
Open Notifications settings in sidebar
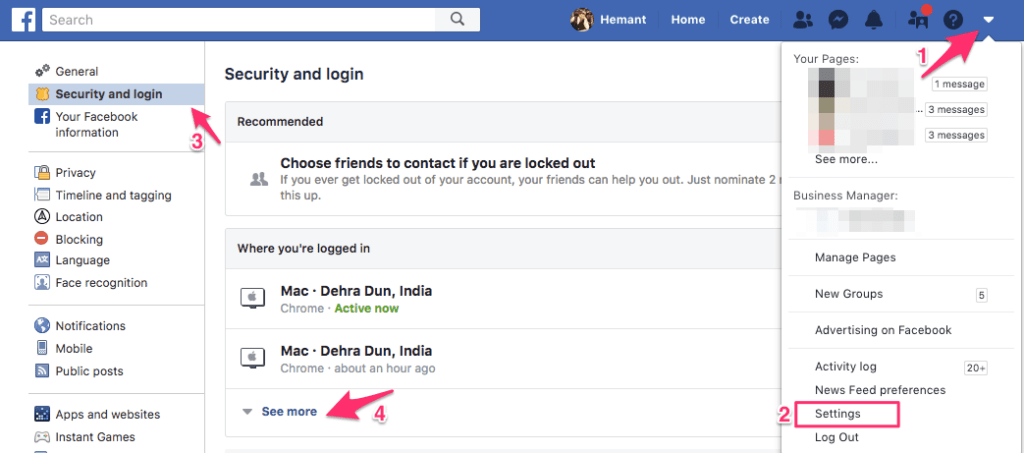click(x=90, y=326)
